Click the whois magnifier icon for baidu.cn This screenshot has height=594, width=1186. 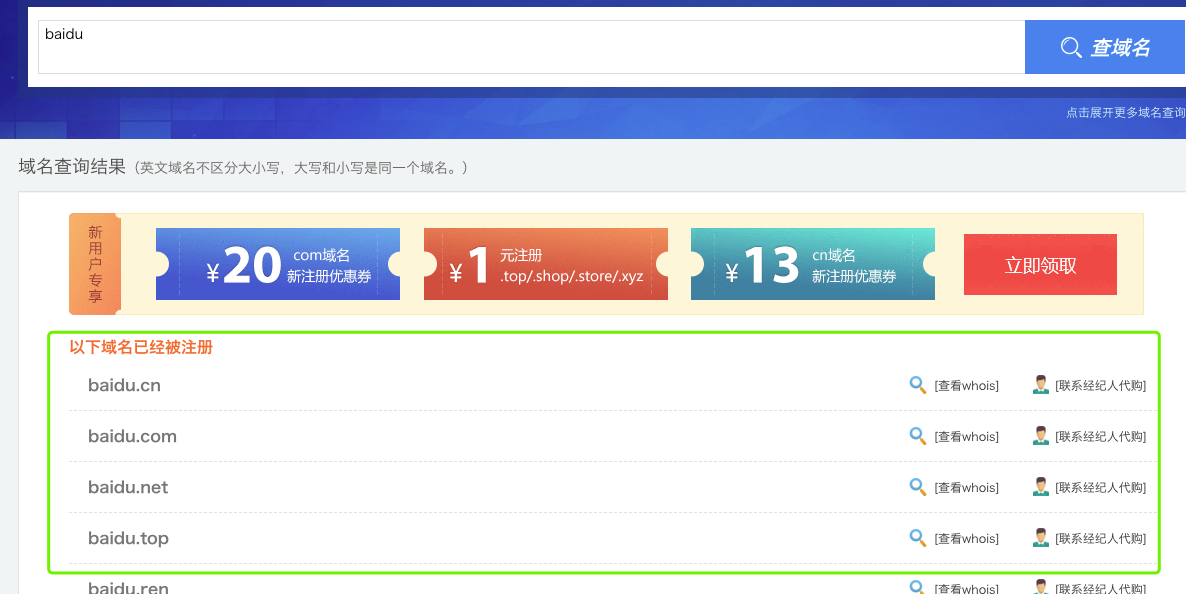pos(917,385)
